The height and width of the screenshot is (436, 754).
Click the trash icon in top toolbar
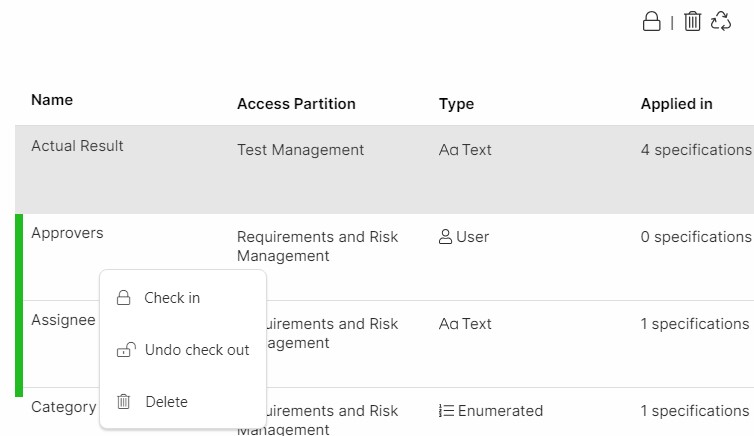tap(692, 22)
